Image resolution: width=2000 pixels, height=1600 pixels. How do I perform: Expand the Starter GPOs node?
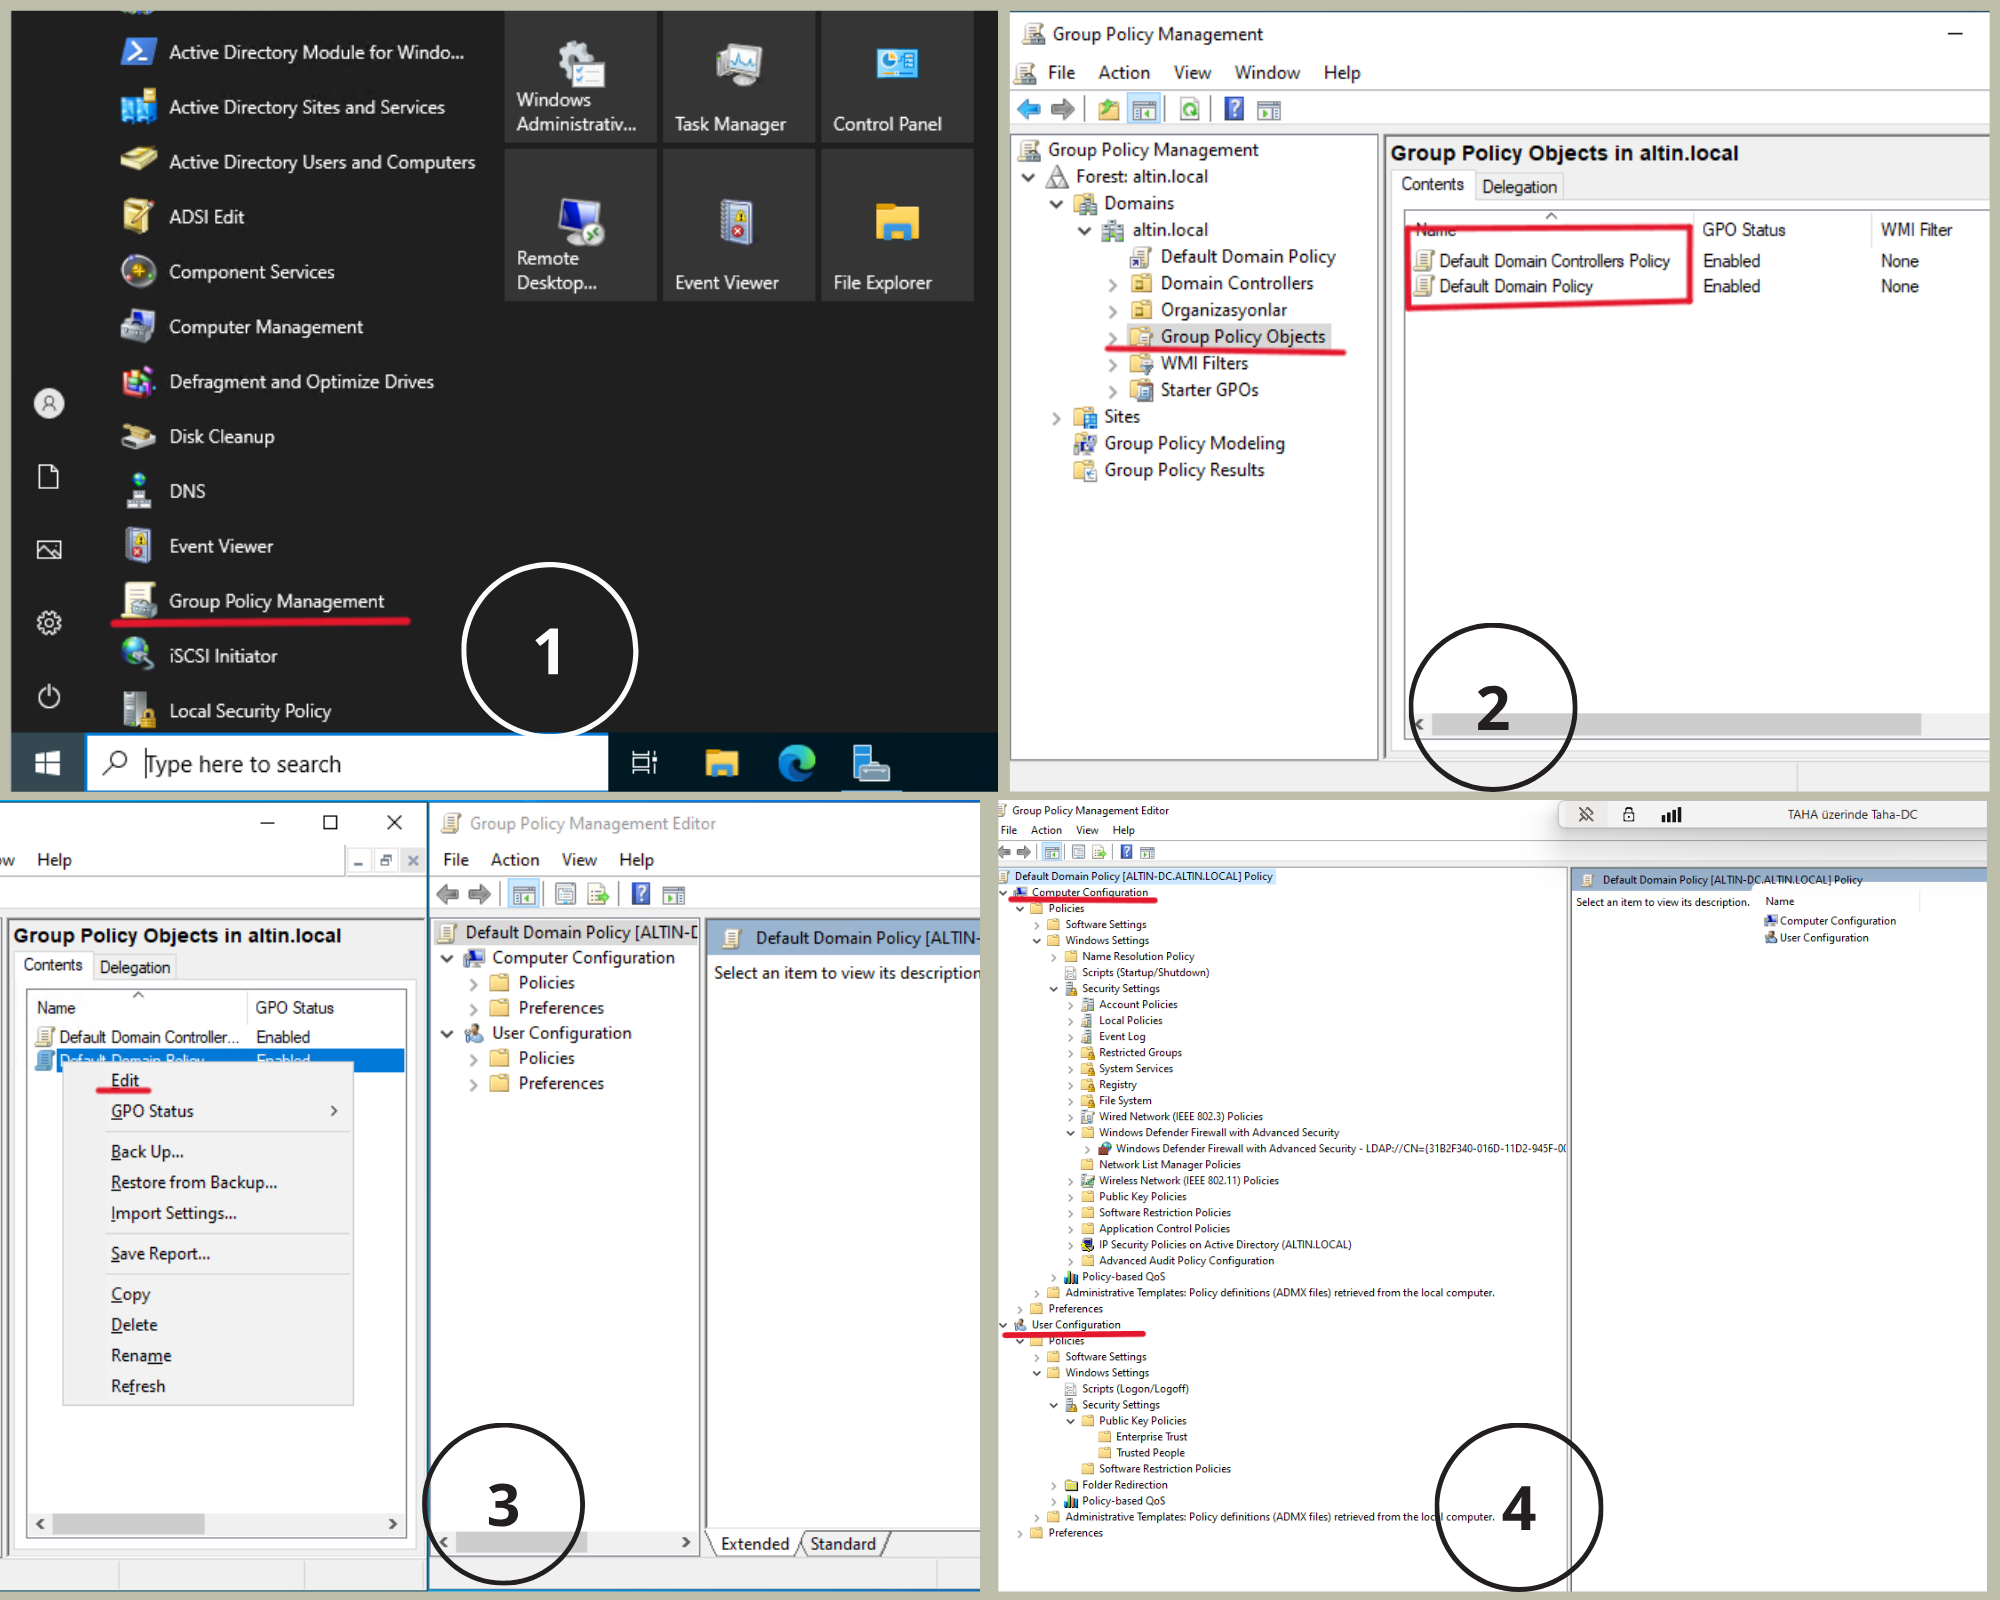coord(1112,391)
